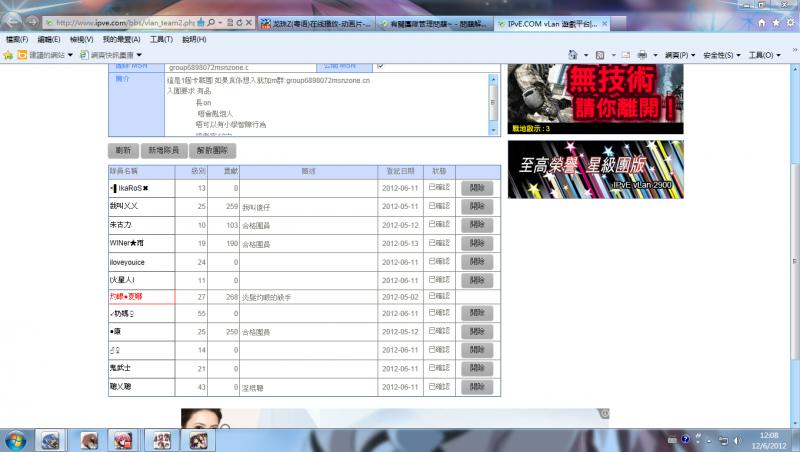
Task: Click the address bar URL field
Action: tap(125, 23)
